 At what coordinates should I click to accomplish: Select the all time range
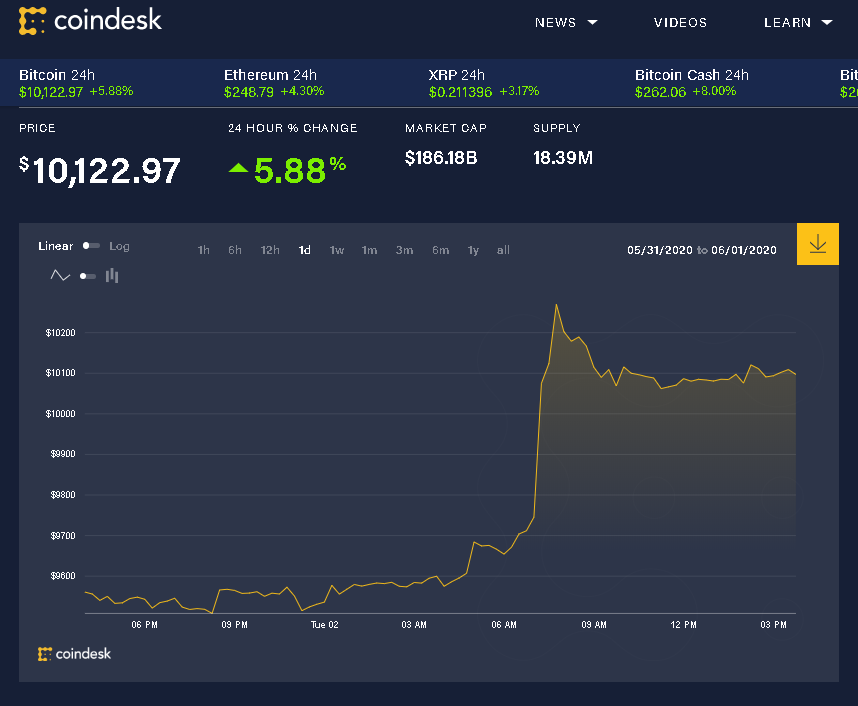pyautogui.click(x=503, y=250)
